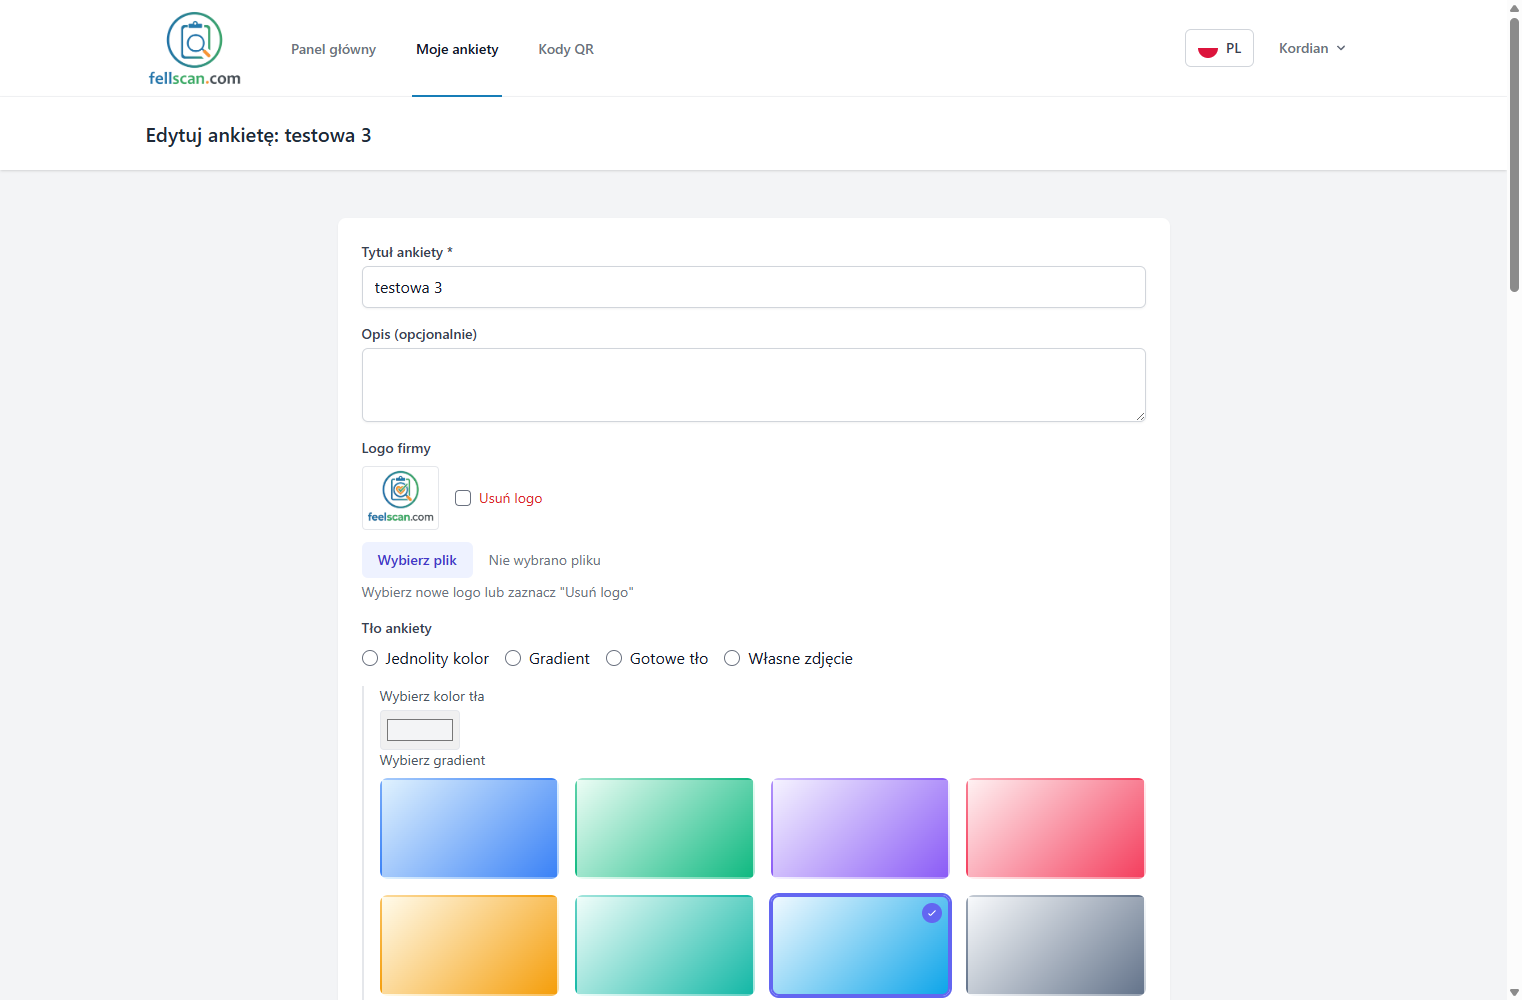The image size is (1522, 1000).
Task: Select 'Własne zdjęcie' radio button
Action: [x=732, y=658]
